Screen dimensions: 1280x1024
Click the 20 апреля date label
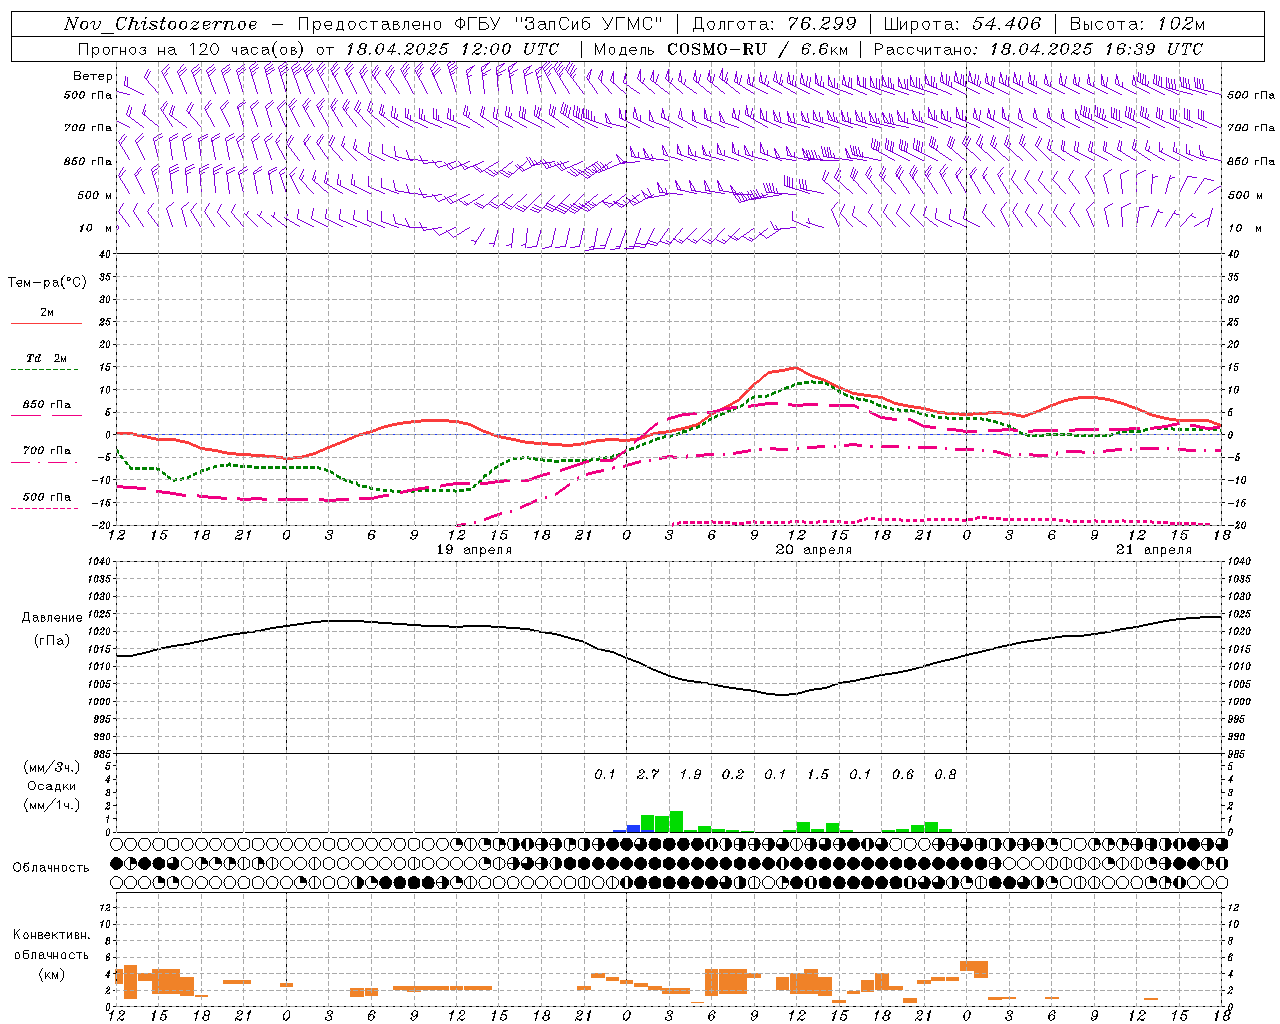(x=814, y=550)
